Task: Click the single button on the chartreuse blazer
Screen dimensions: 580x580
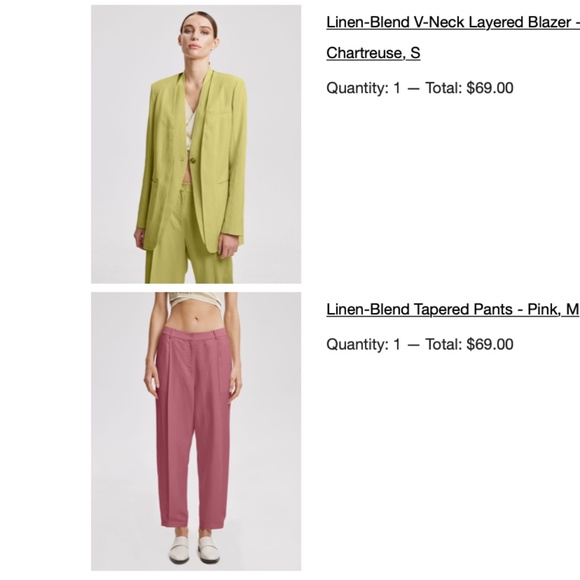Action: 192,160
